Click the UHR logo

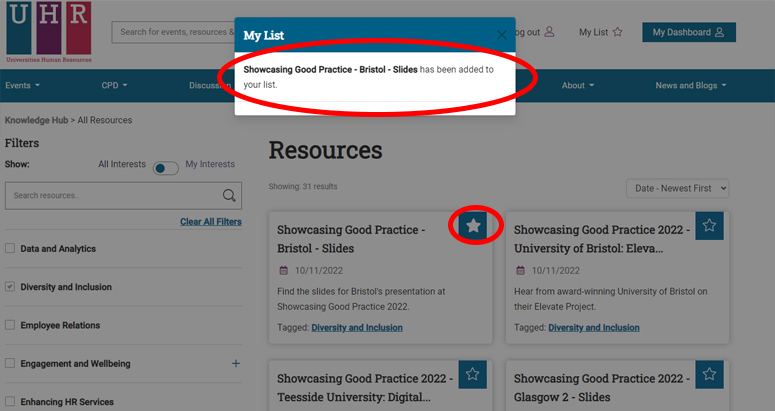coord(48,32)
